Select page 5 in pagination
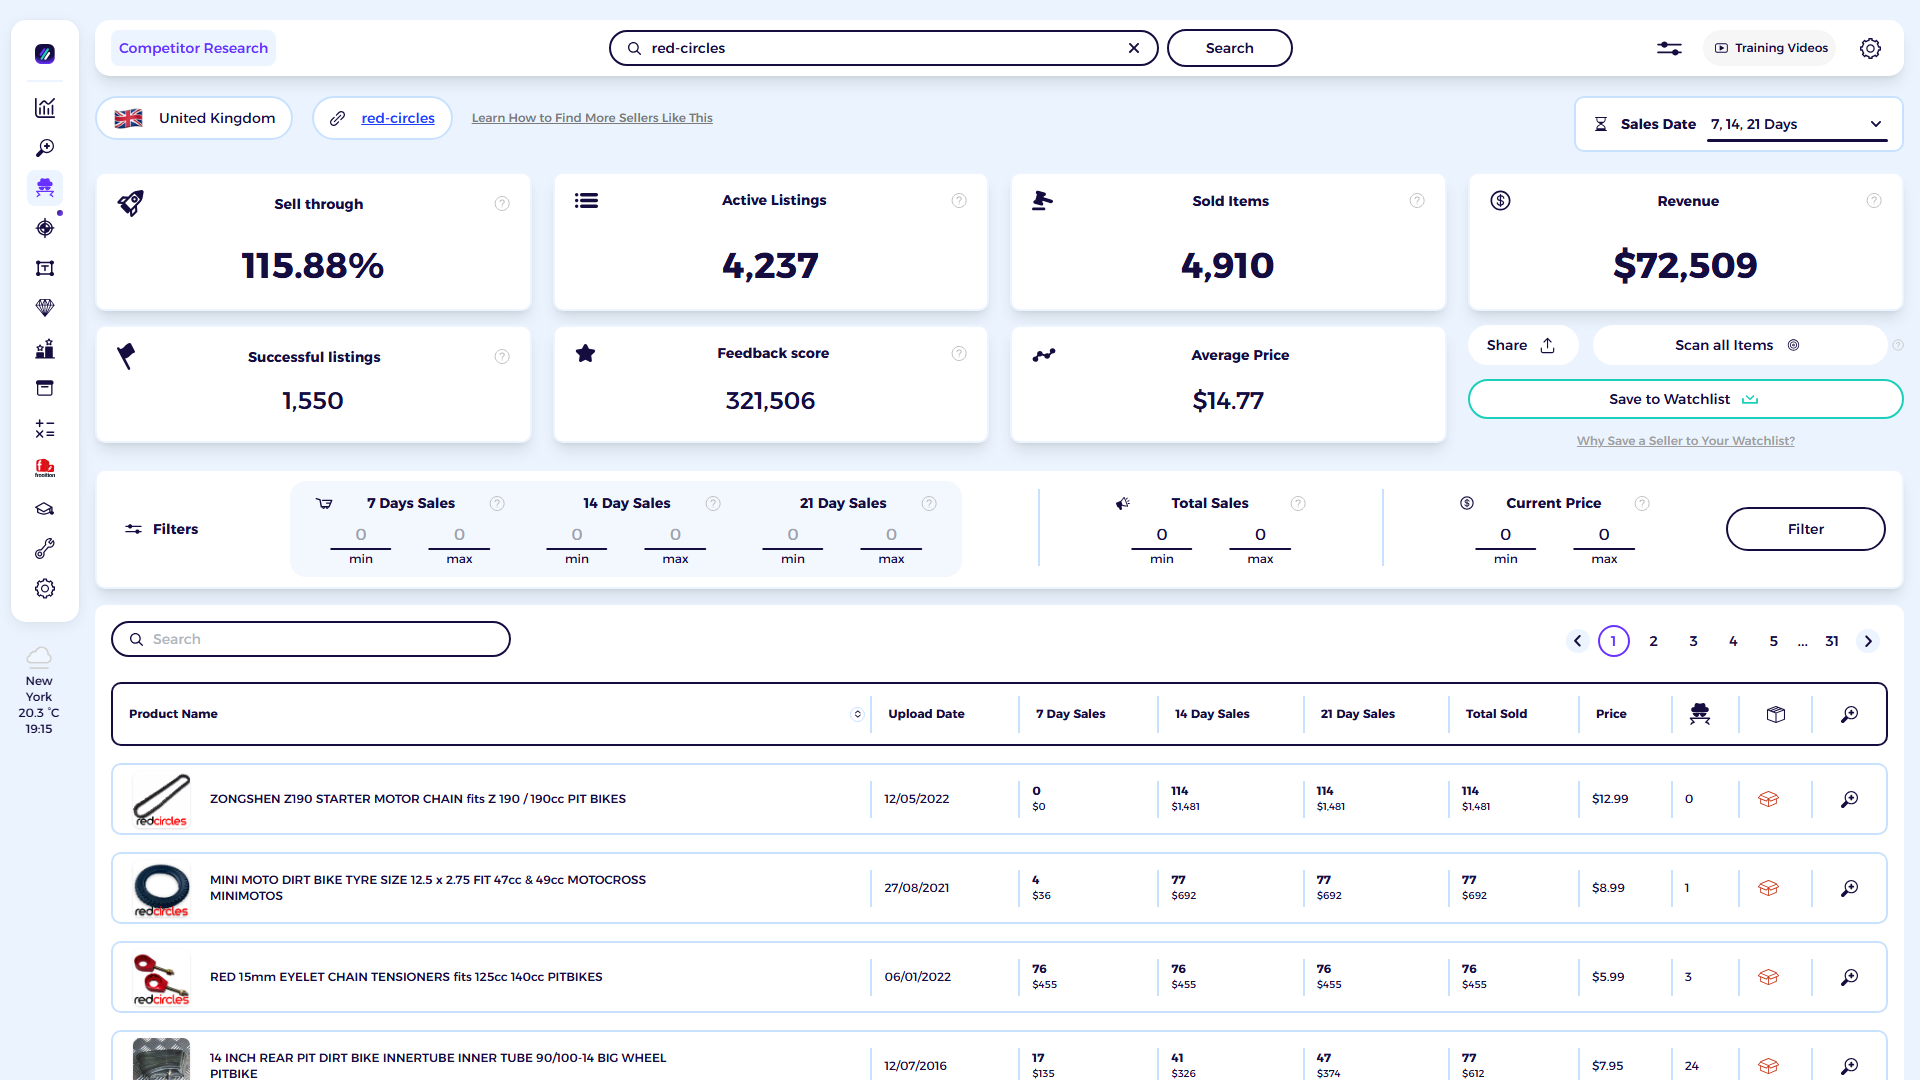 click(x=1774, y=641)
